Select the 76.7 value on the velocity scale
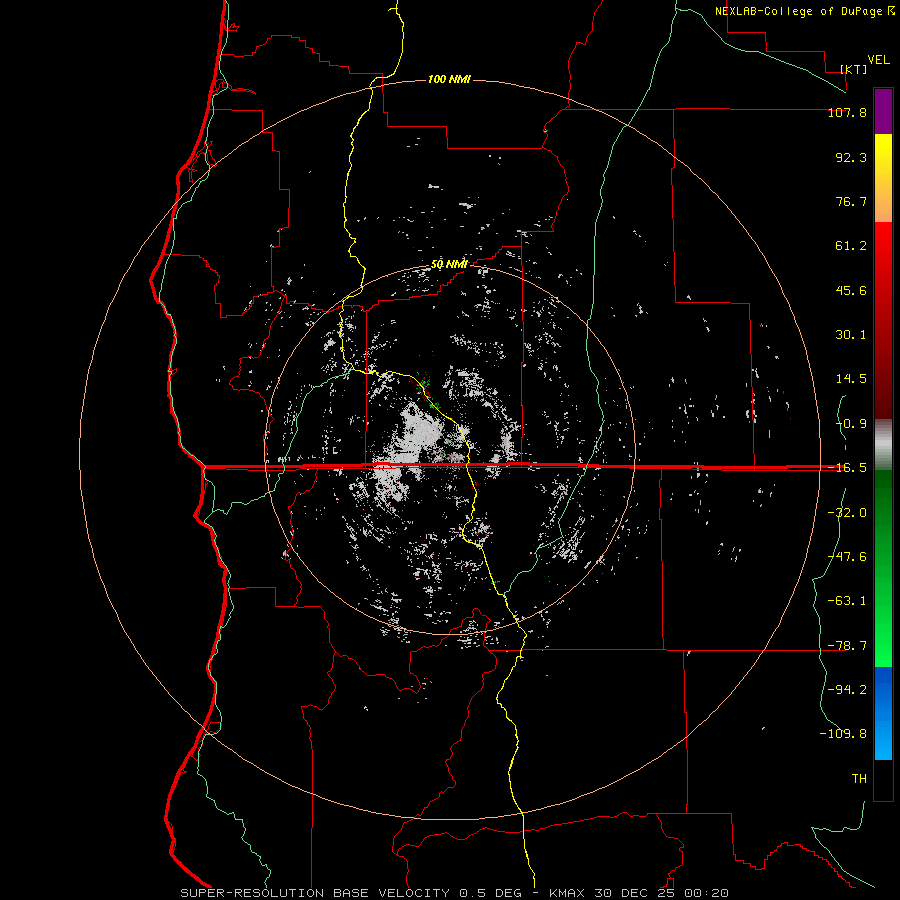The image size is (900, 900). coord(851,201)
